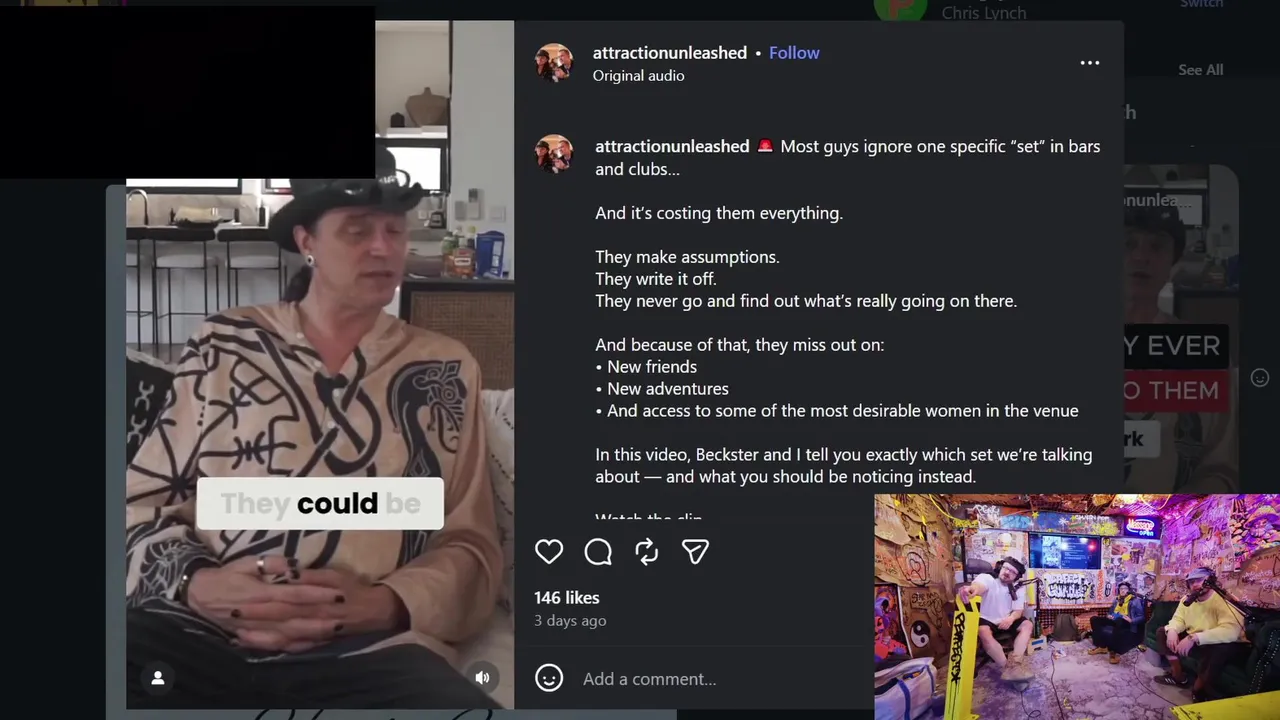Click the caption author's avatar
The width and height of the screenshot is (1280, 720).
pyautogui.click(x=554, y=154)
